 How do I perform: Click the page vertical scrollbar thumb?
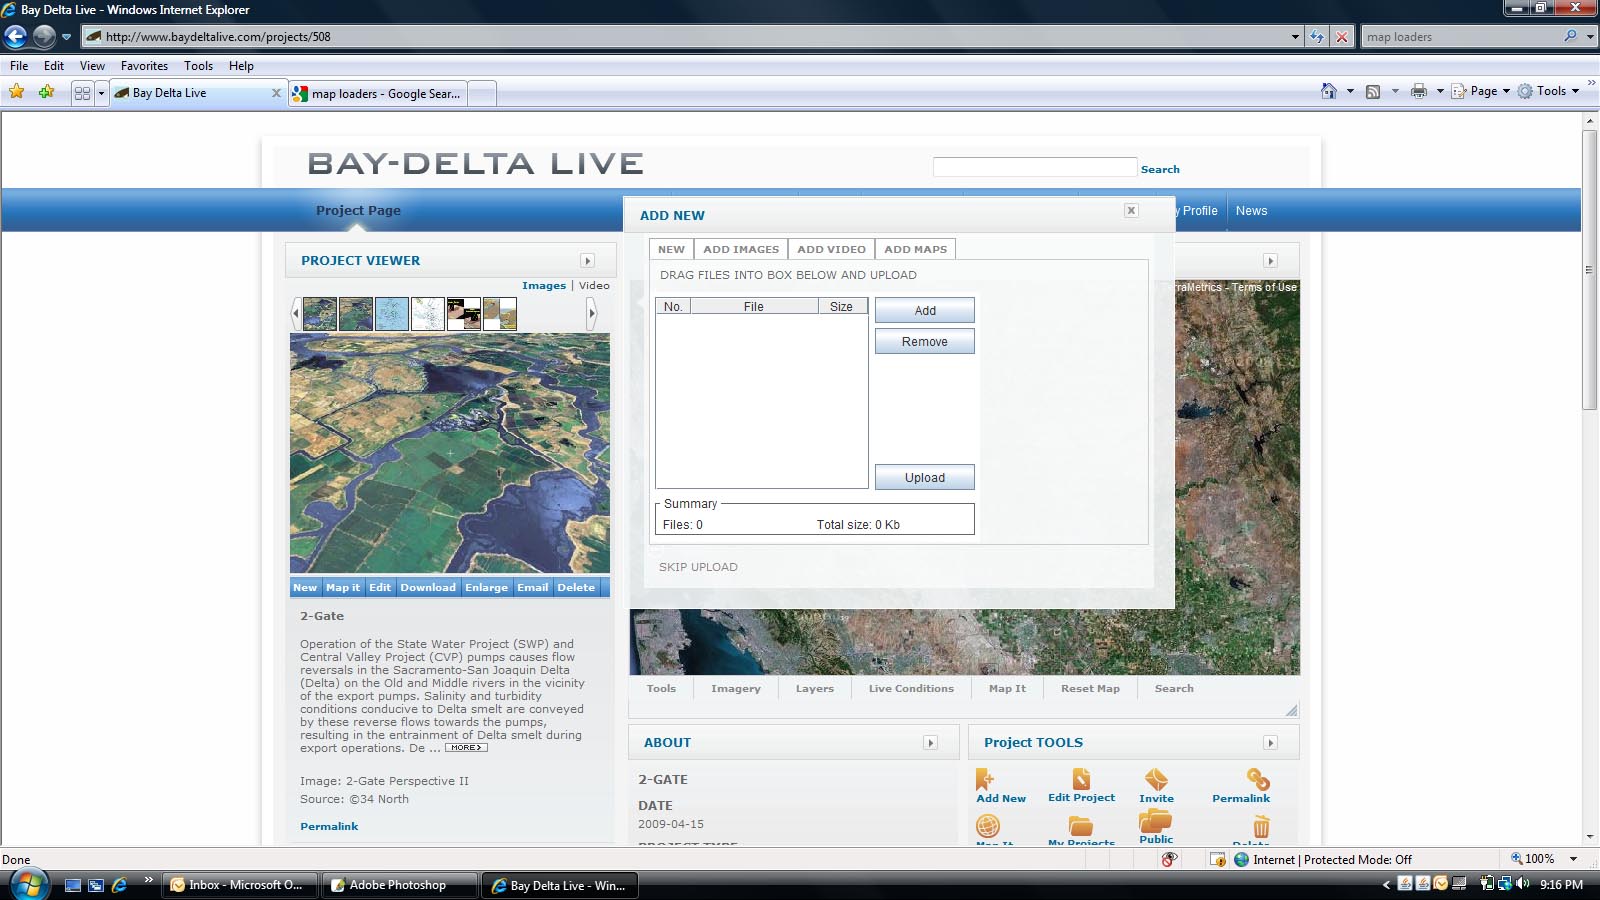click(x=1590, y=270)
